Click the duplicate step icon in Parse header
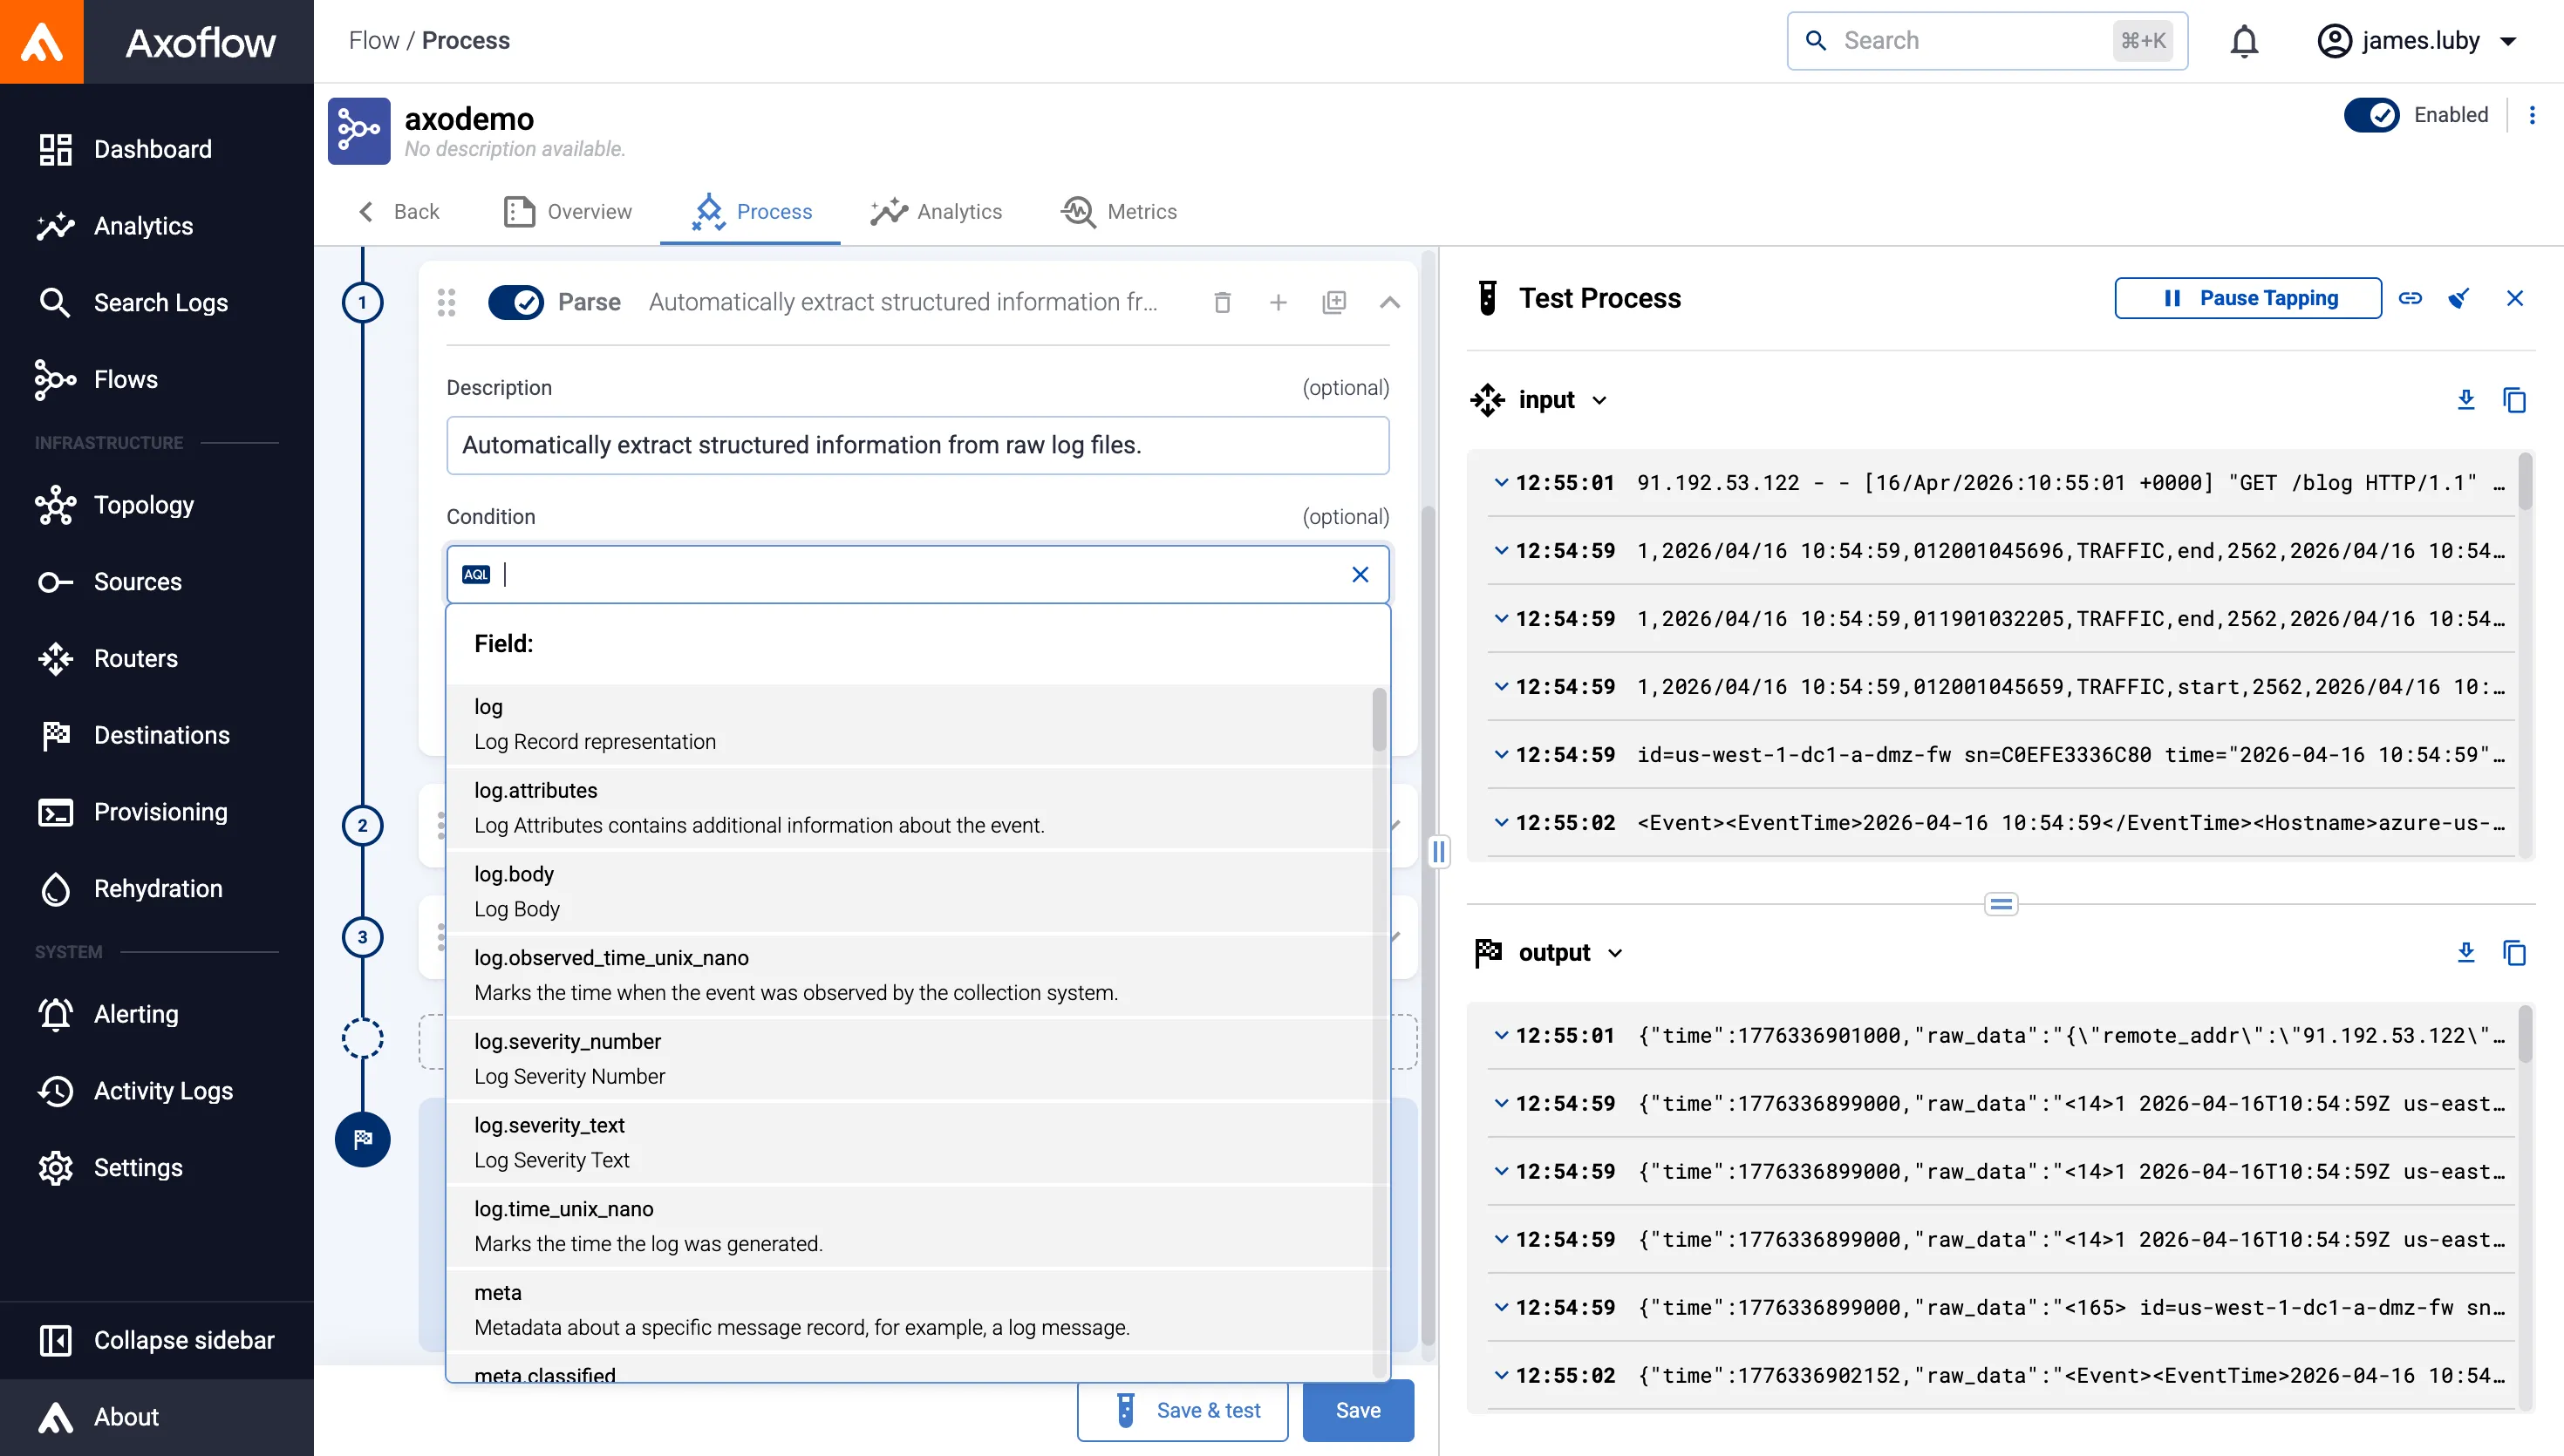2564x1456 pixels. [1334, 302]
